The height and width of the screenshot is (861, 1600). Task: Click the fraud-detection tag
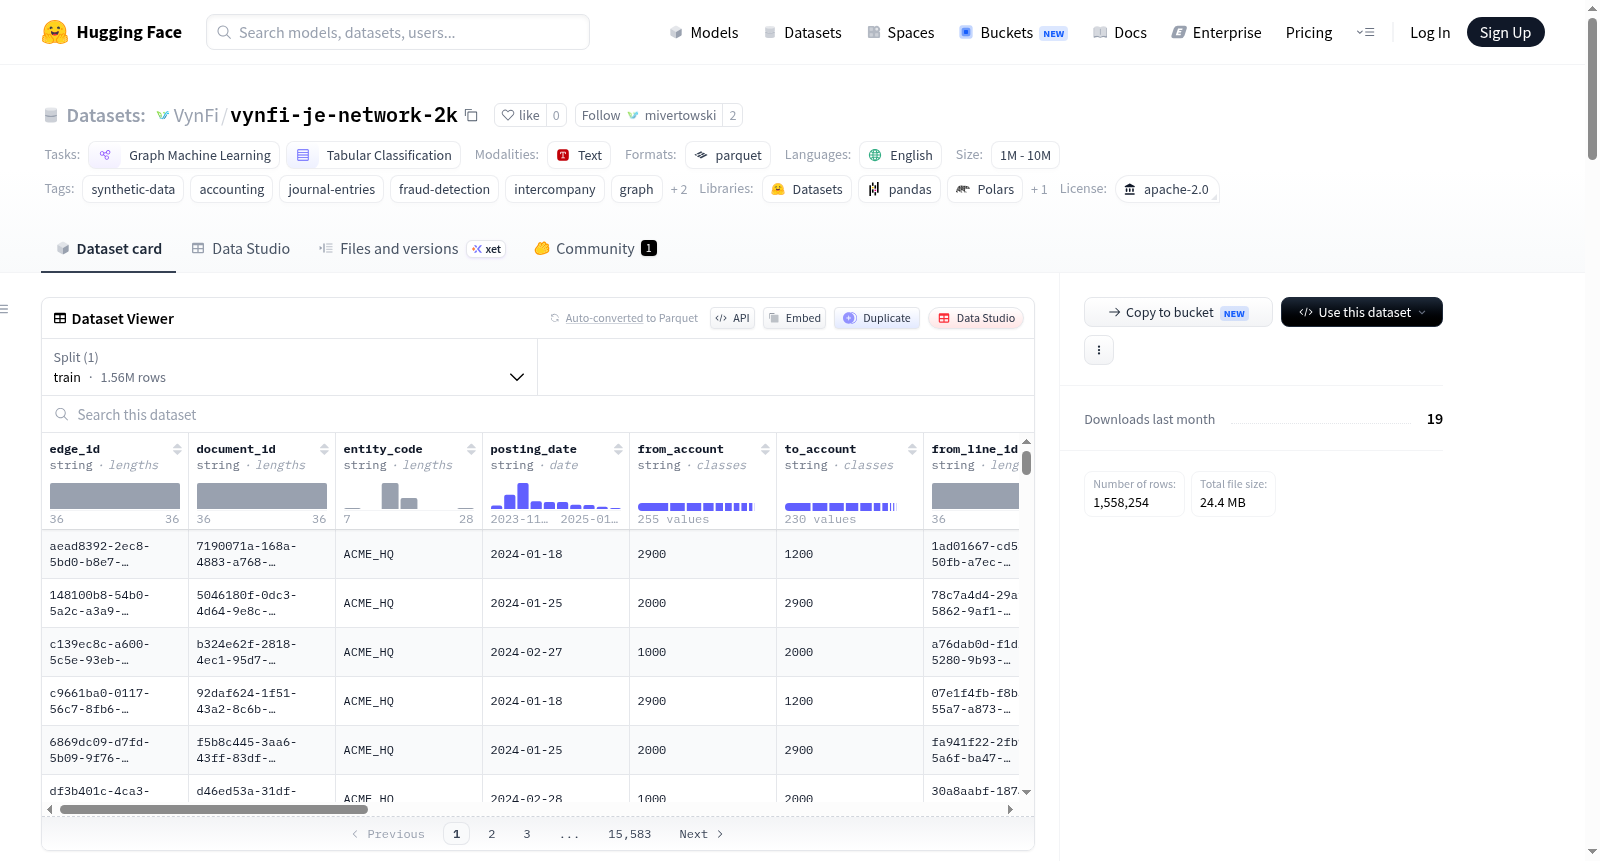point(444,189)
